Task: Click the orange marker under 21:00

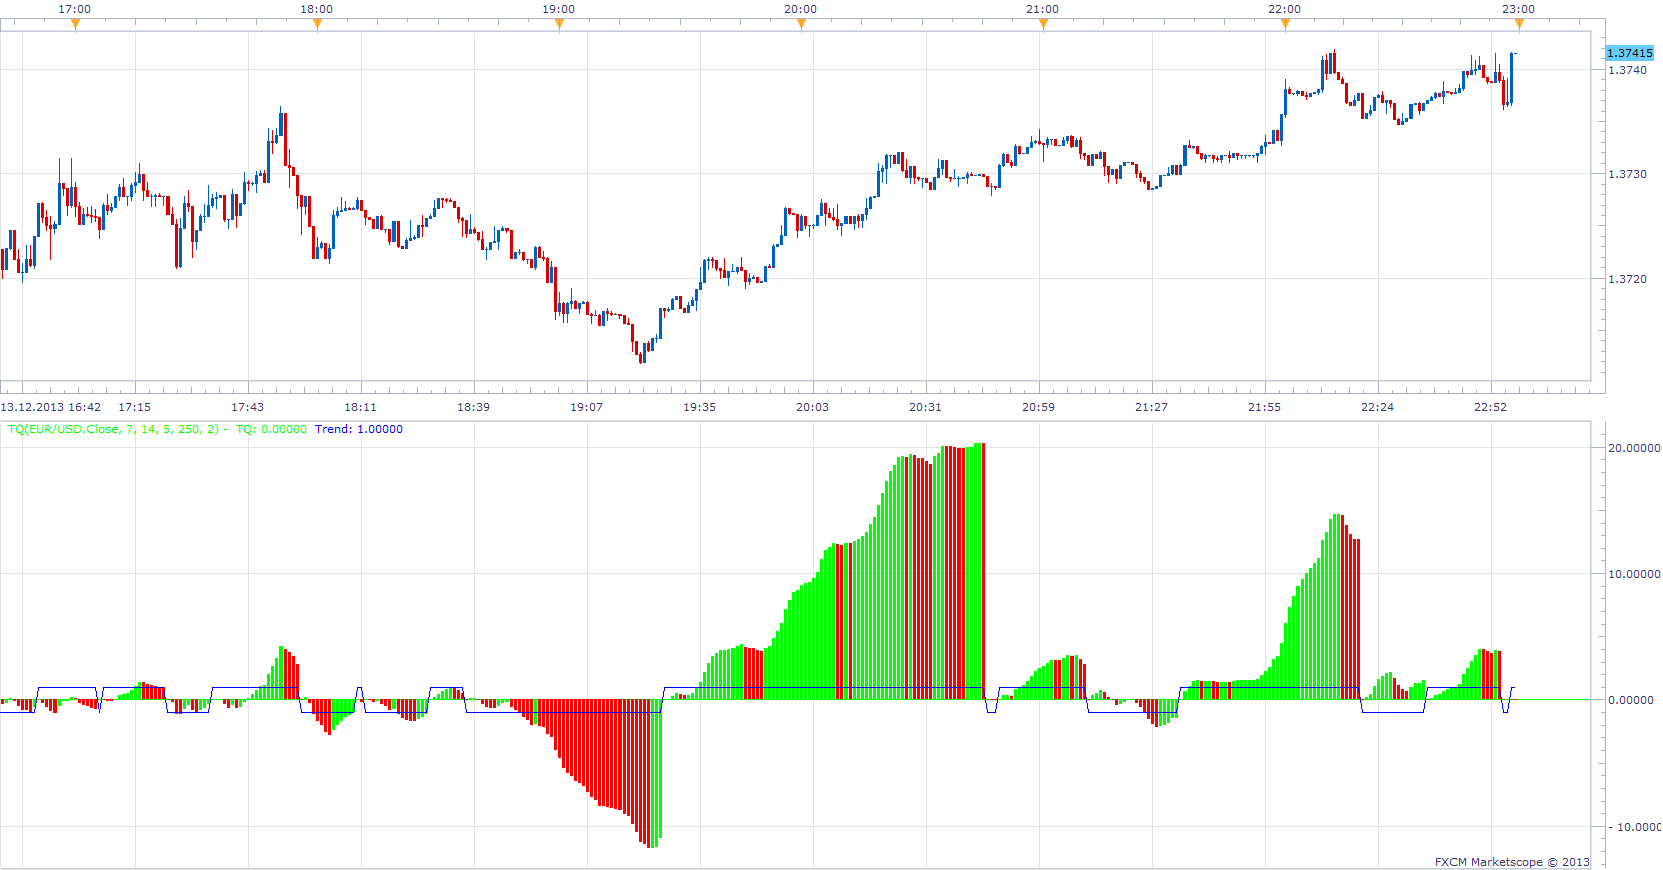Action: [1043, 24]
